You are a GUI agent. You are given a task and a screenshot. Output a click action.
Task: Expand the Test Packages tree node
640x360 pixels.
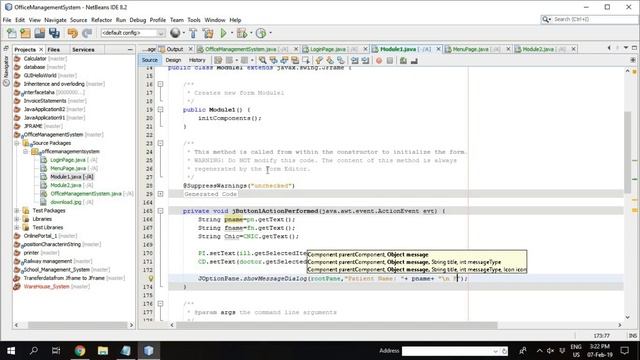[x=17, y=211]
